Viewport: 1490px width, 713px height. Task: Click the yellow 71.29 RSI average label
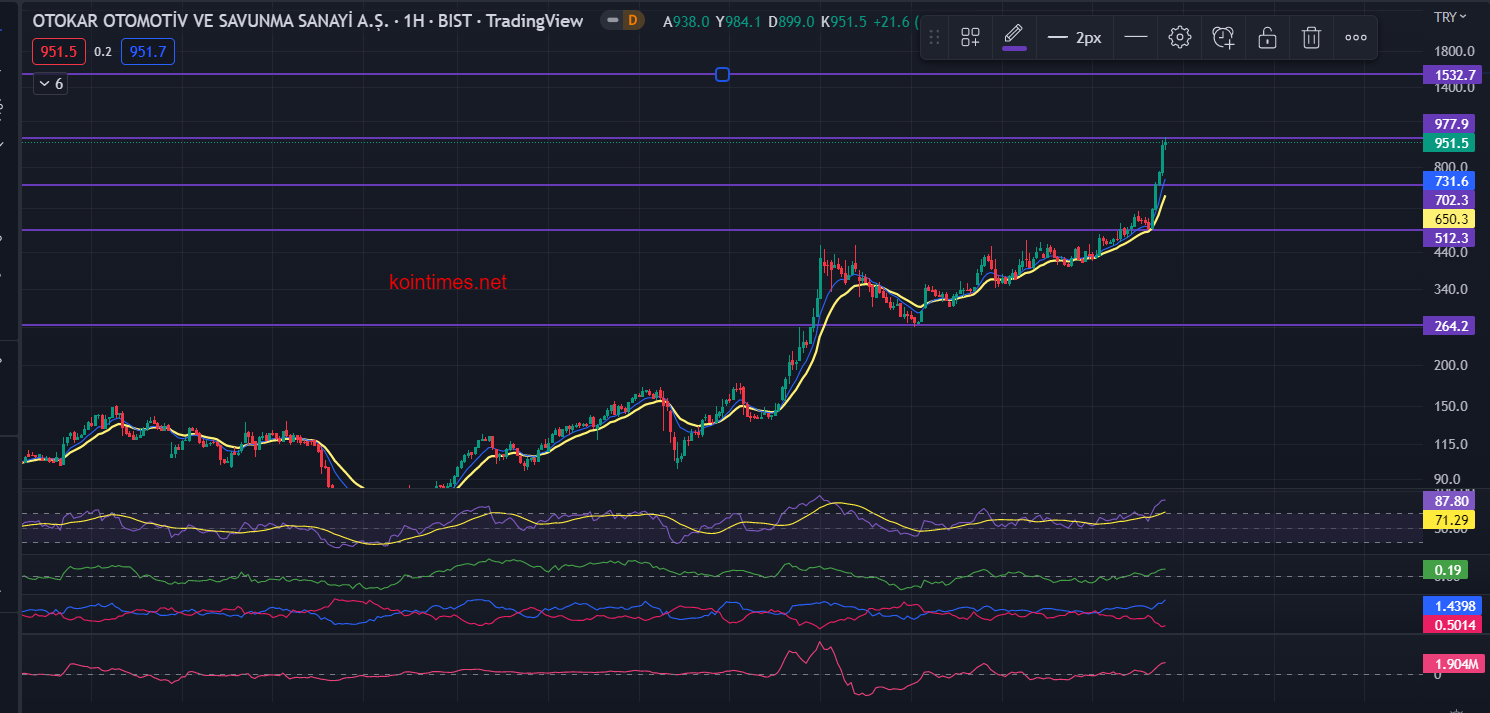click(1448, 520)
